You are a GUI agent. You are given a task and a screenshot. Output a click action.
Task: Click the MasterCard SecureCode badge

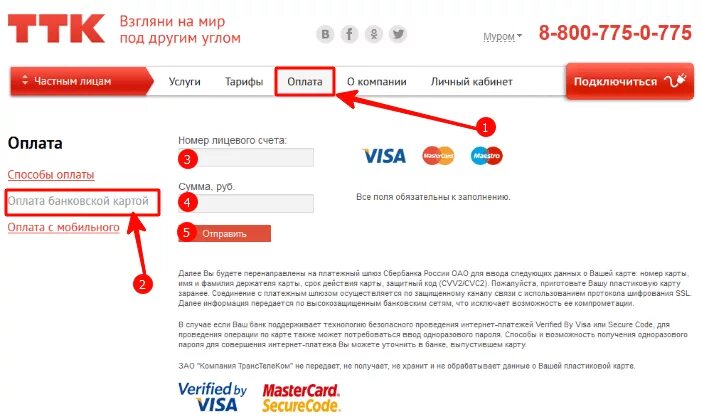[301, 397]
